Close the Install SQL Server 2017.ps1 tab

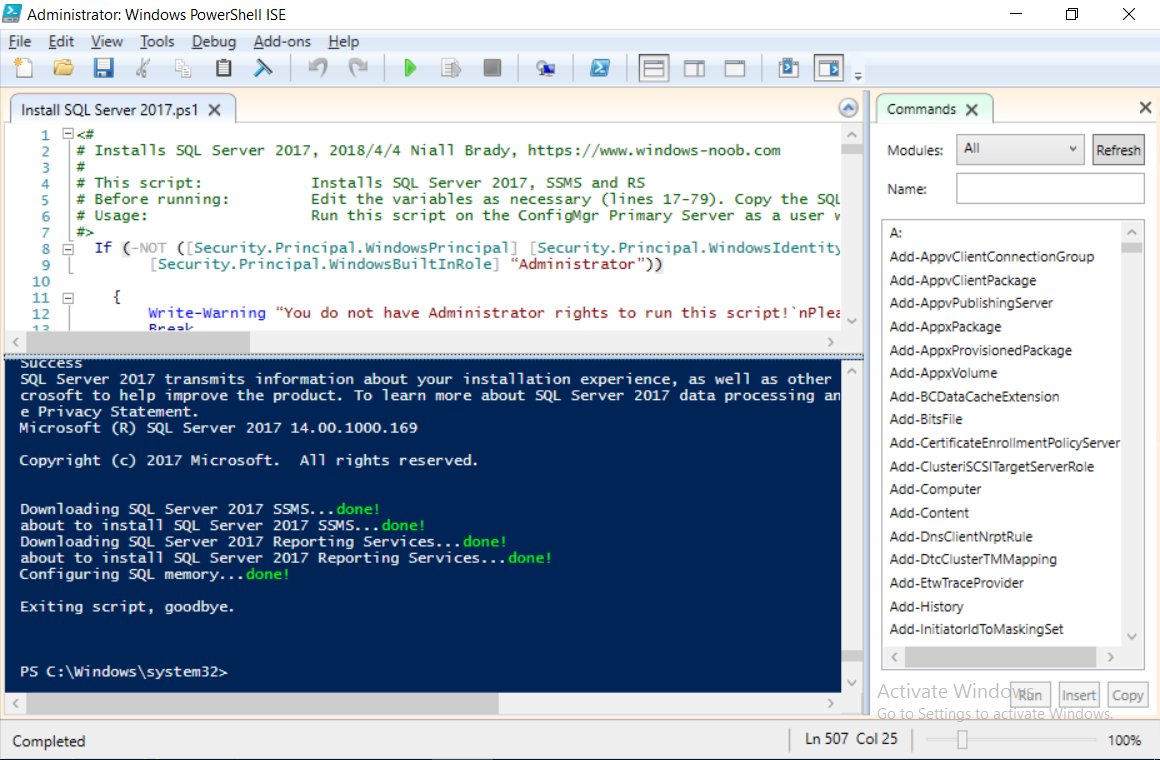coord(215,110)
